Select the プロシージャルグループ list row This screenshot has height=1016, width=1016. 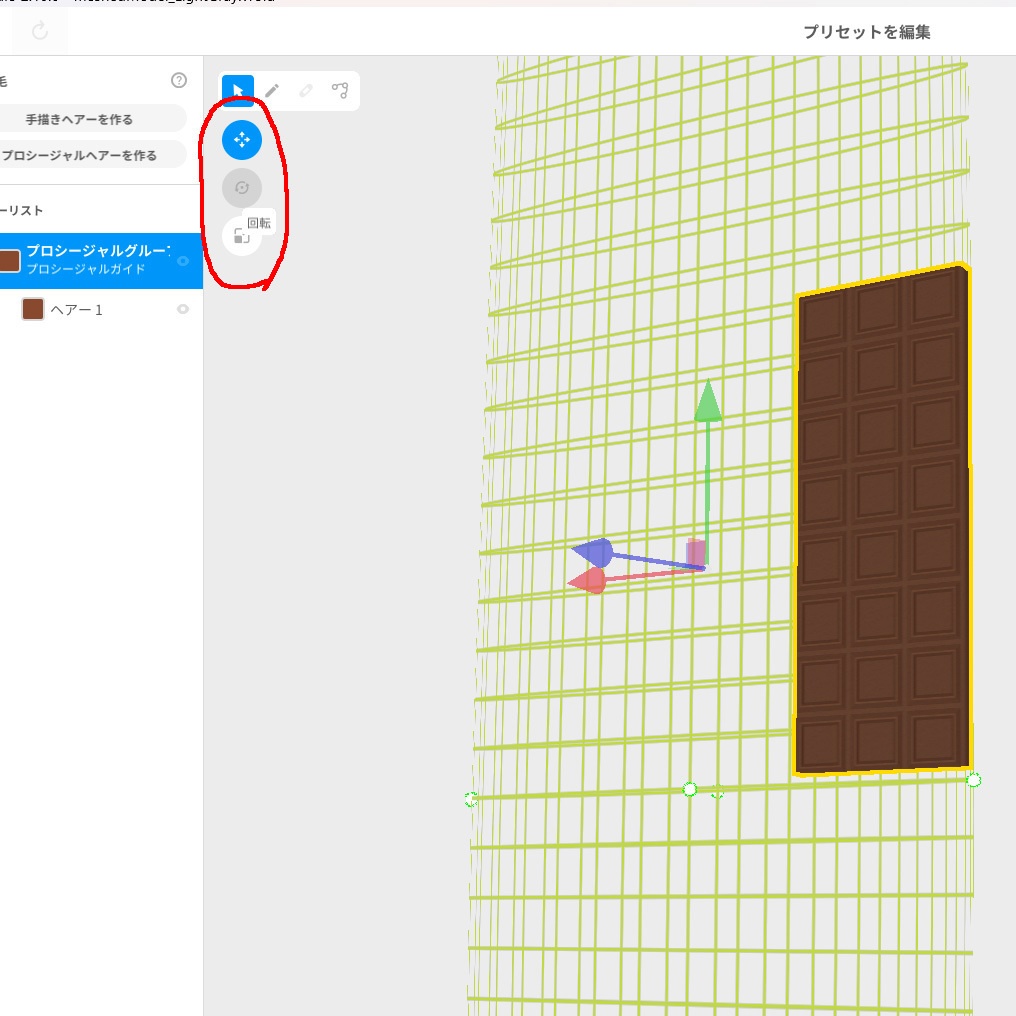pos(101,260)
